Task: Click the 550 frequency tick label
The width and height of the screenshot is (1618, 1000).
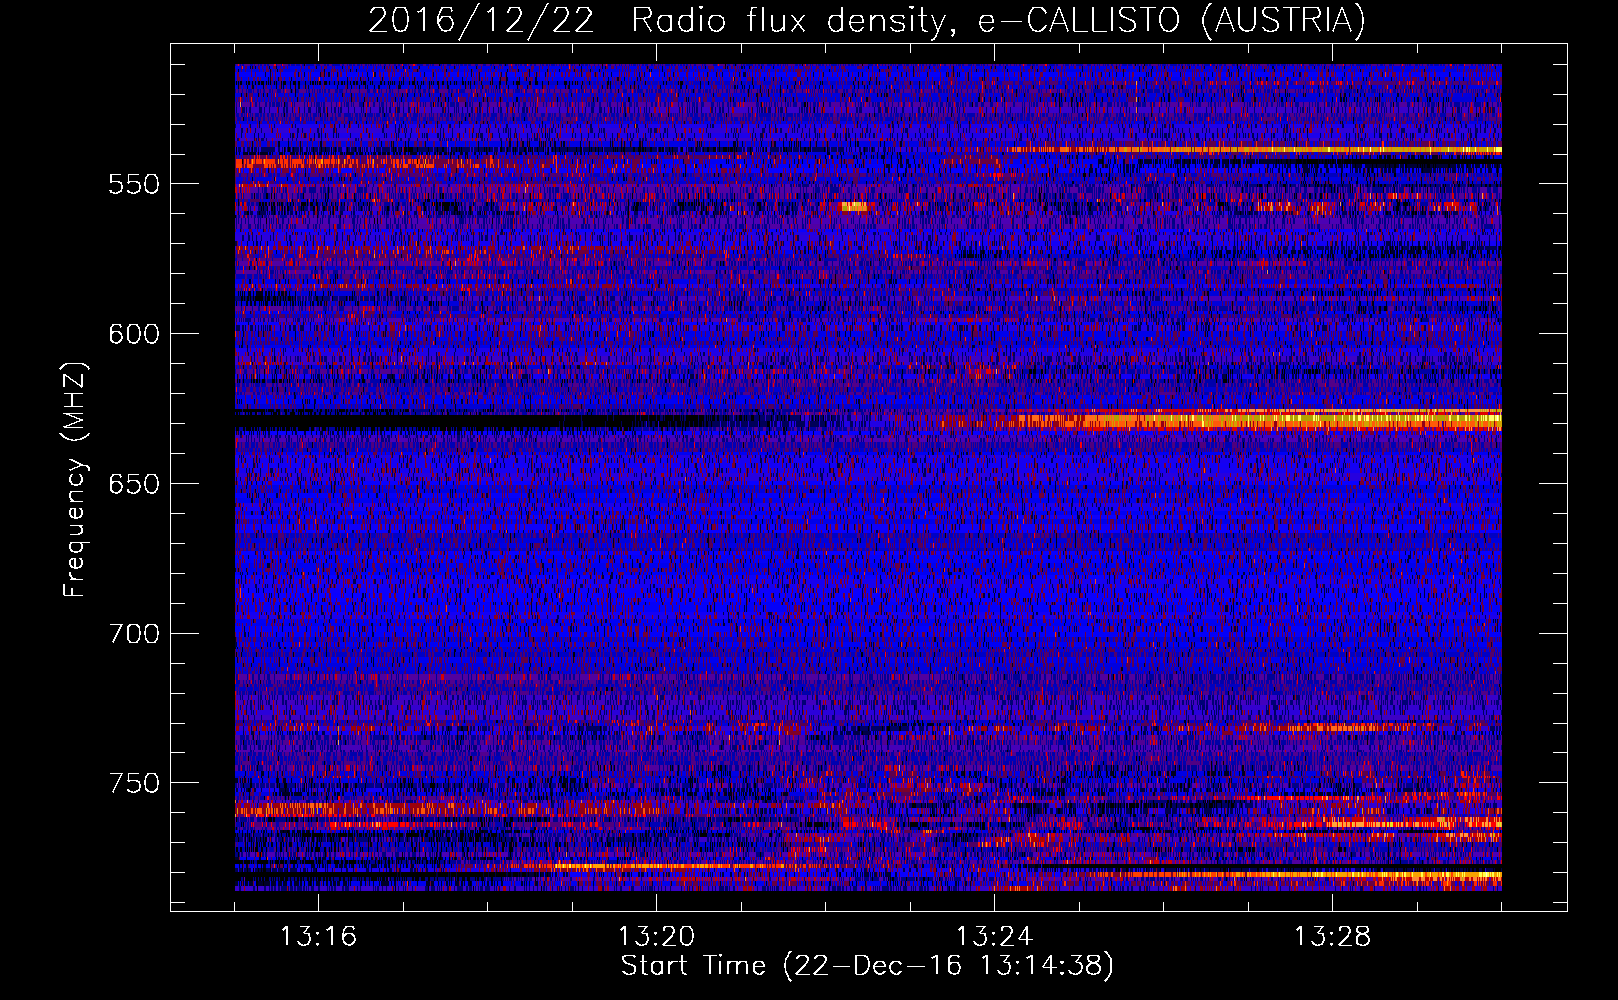Action: click(134, 184)
